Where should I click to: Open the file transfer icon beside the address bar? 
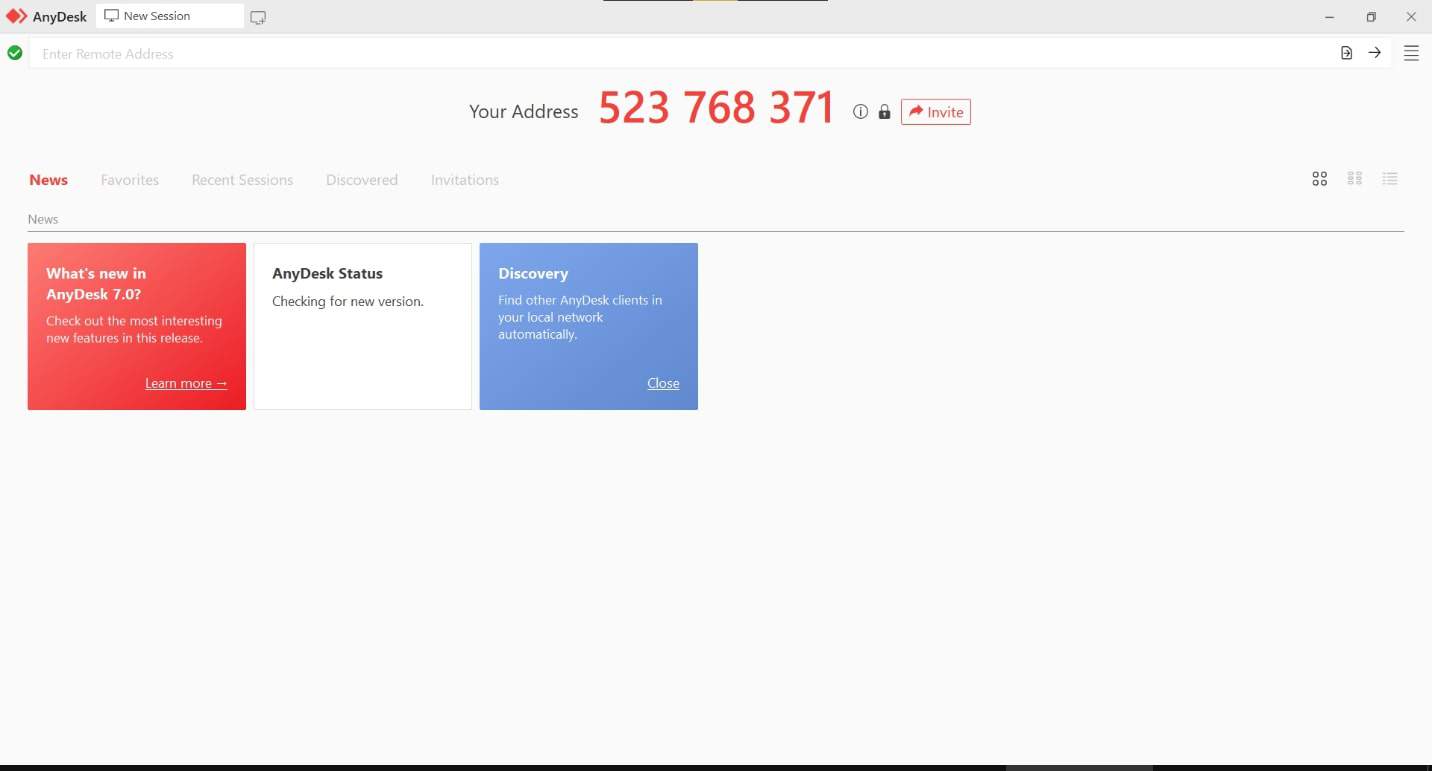tap(1347, 53)
